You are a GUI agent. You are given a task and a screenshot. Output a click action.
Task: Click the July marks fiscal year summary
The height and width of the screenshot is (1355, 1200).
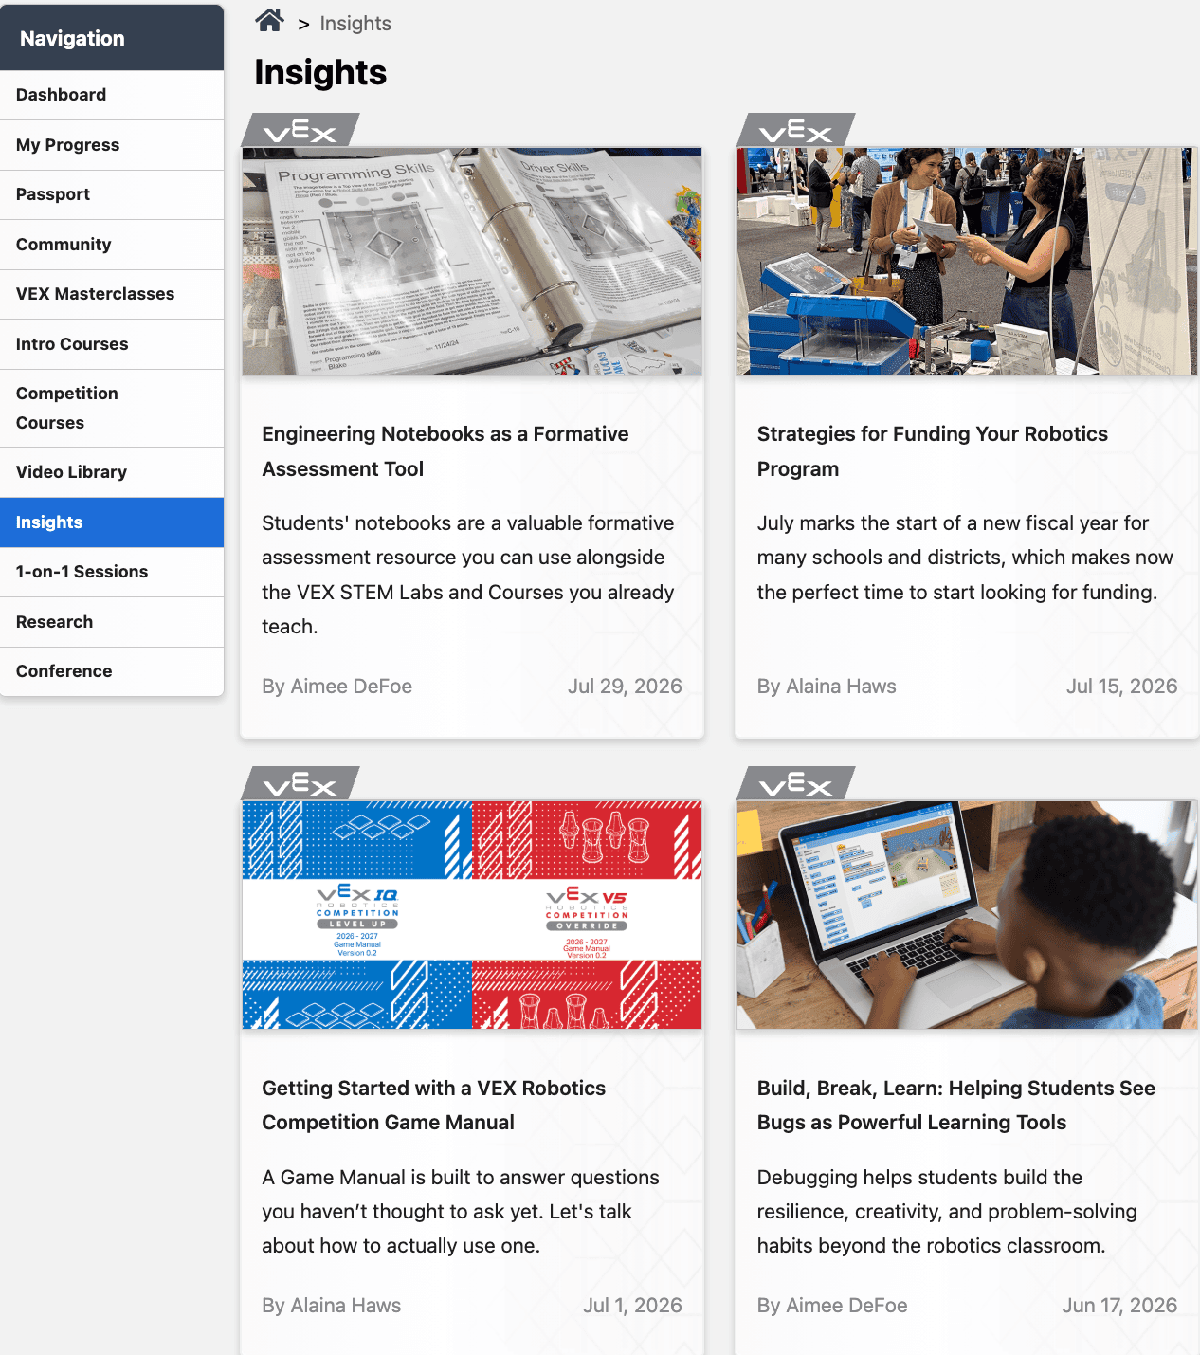pyautogui.click(x=965, y=557)
